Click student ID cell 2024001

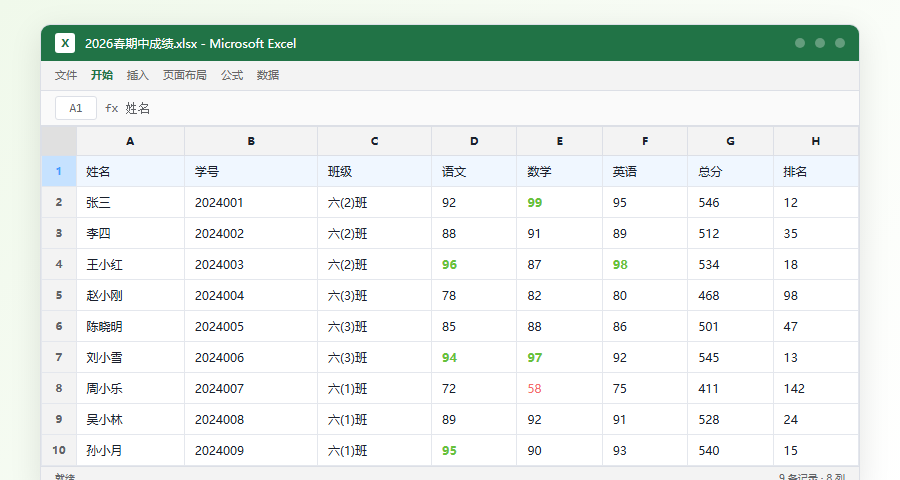coord(251,202)
